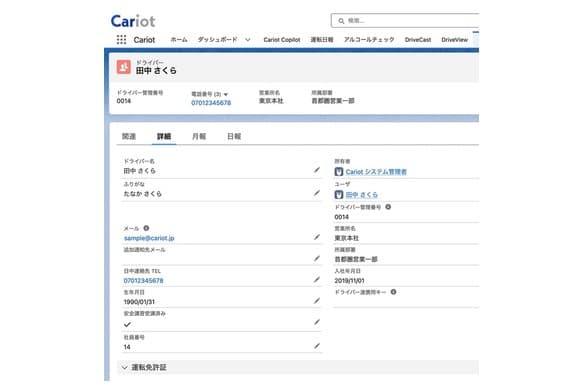Screen dimensions: 580x392
Task: Click 首都圏営業一部 in the header
Action: 333,101
